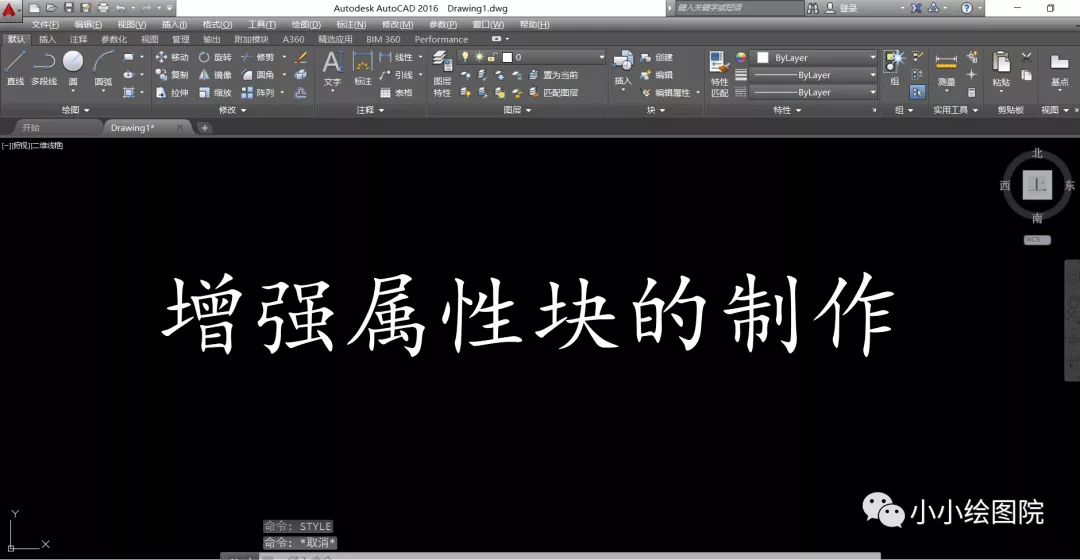Viewport: 1080px width, 560px height.
Task: Click the 移动 (Move) tool
Action: (x=172, y=57)
